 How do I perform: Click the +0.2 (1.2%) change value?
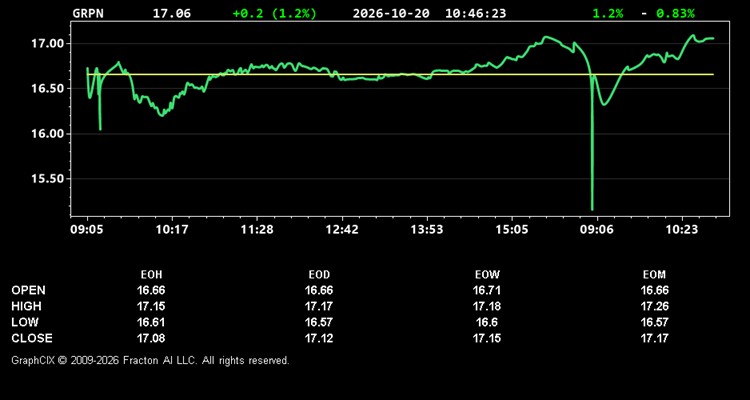pos(275,13)
